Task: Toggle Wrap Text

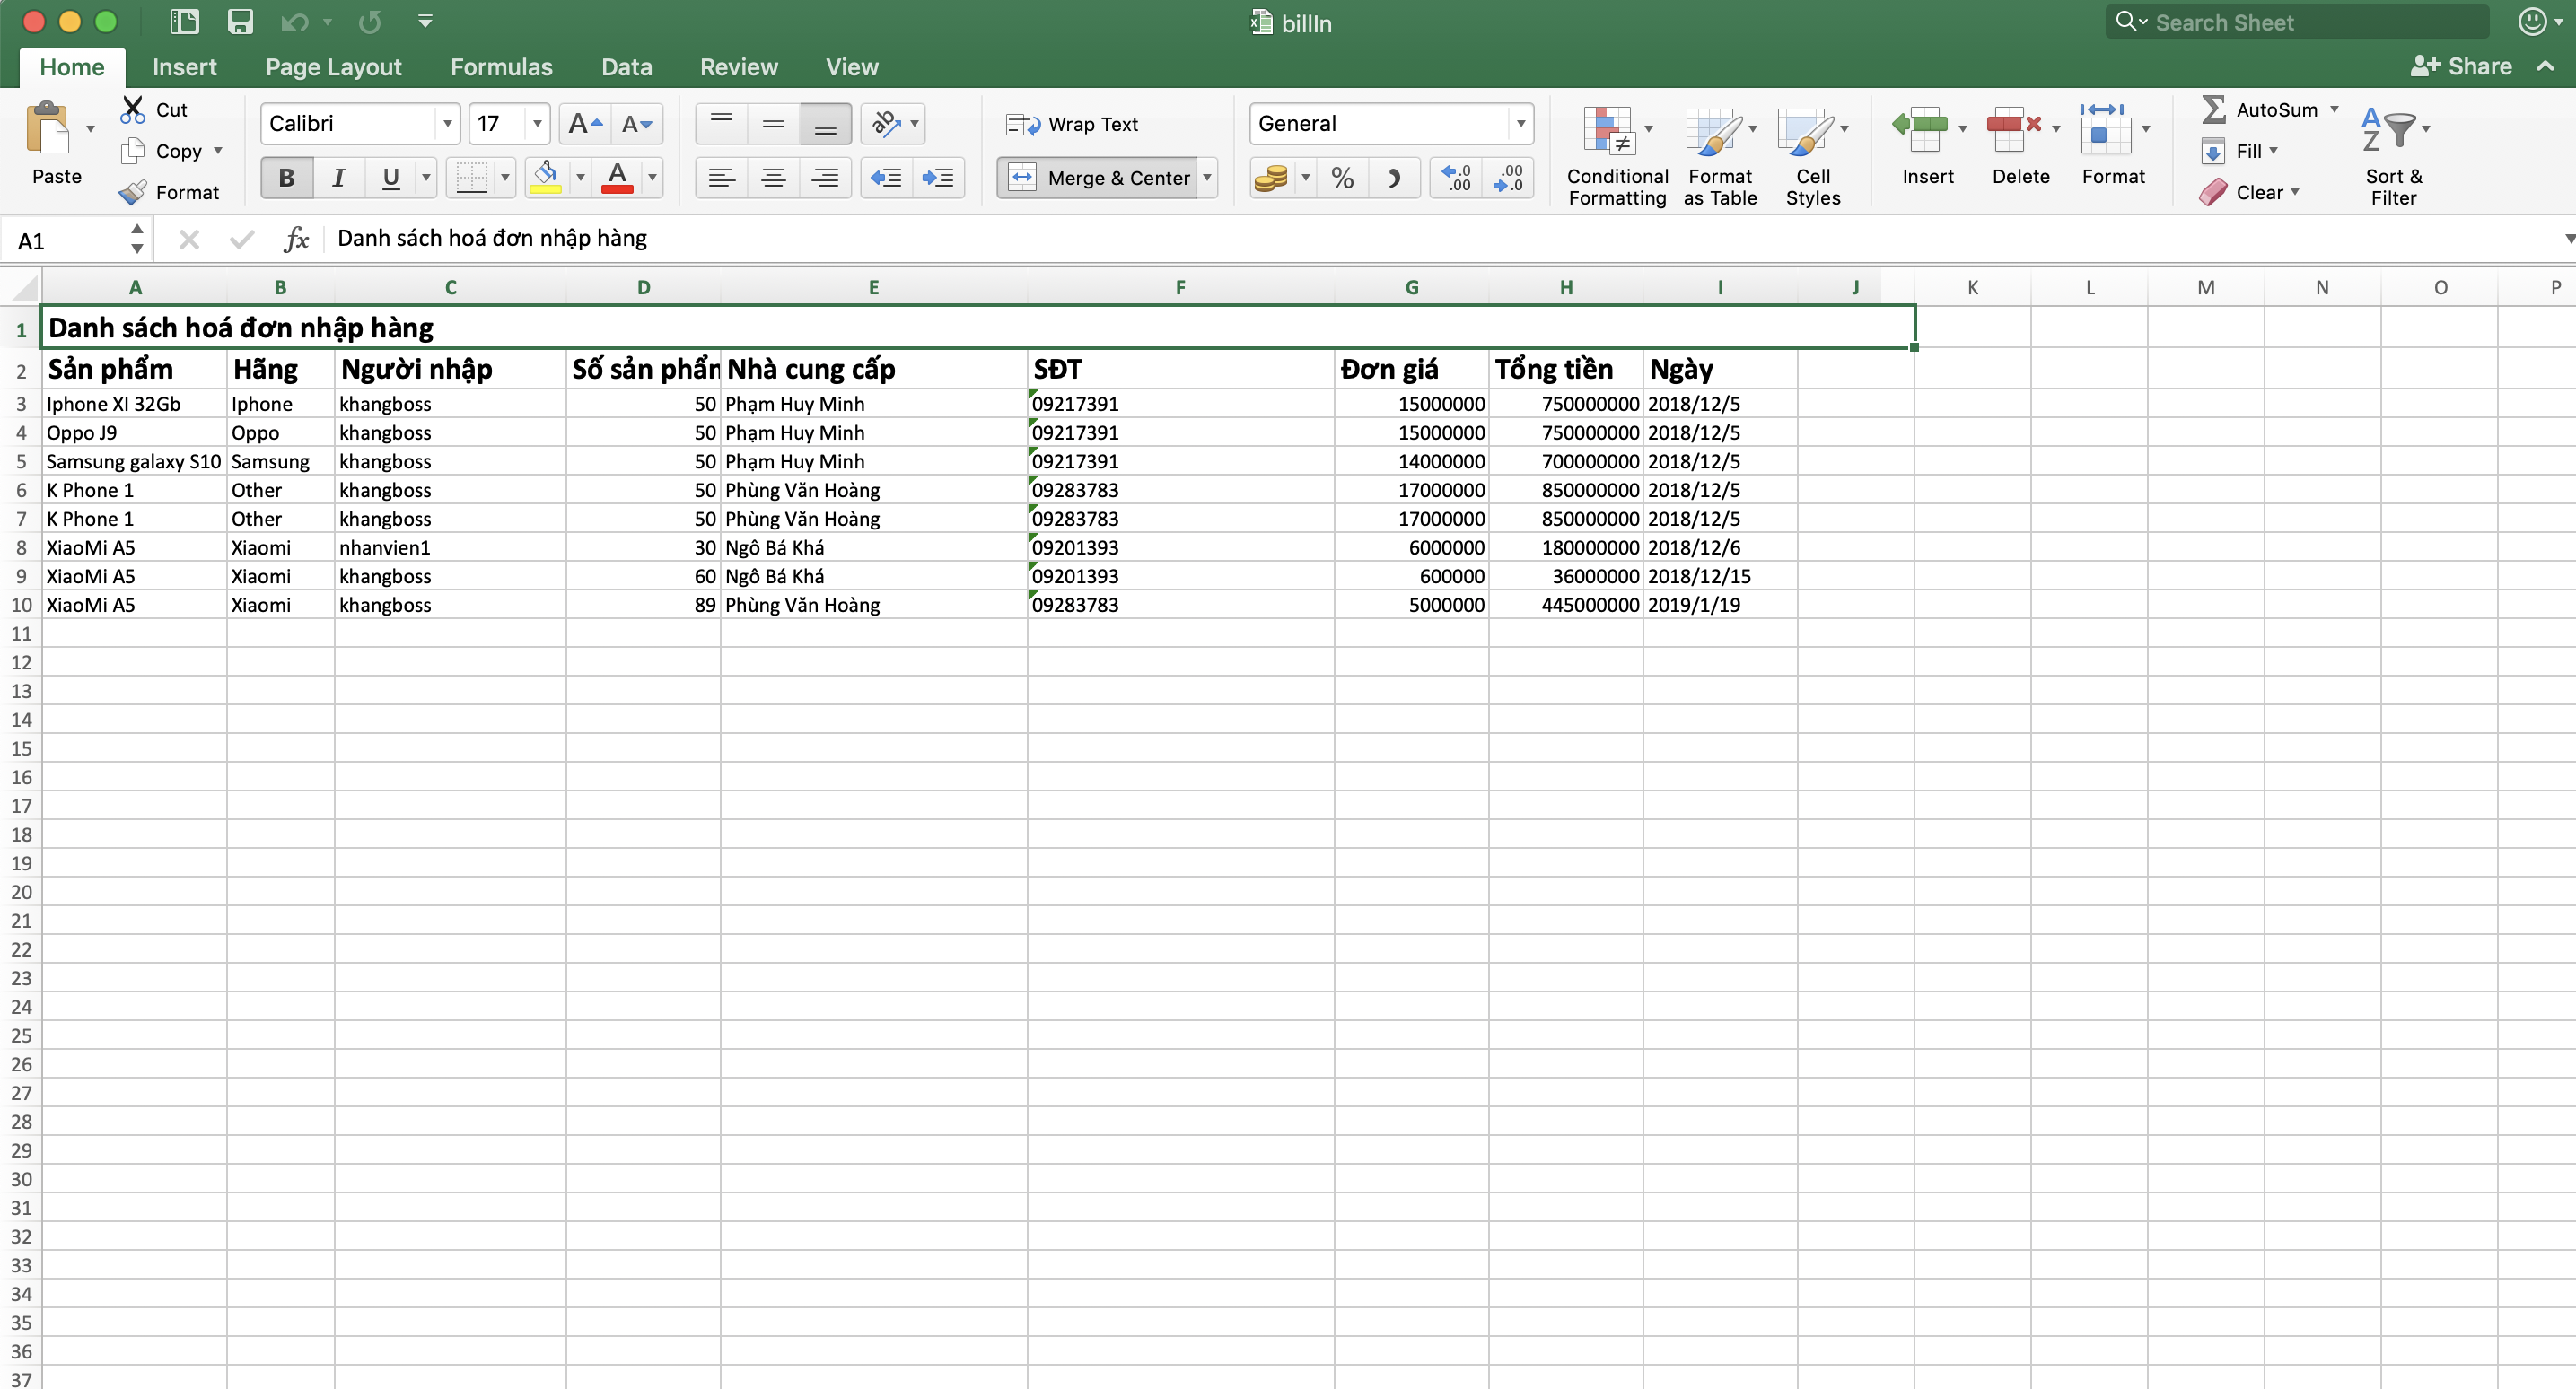Action: pos(1072,124)
